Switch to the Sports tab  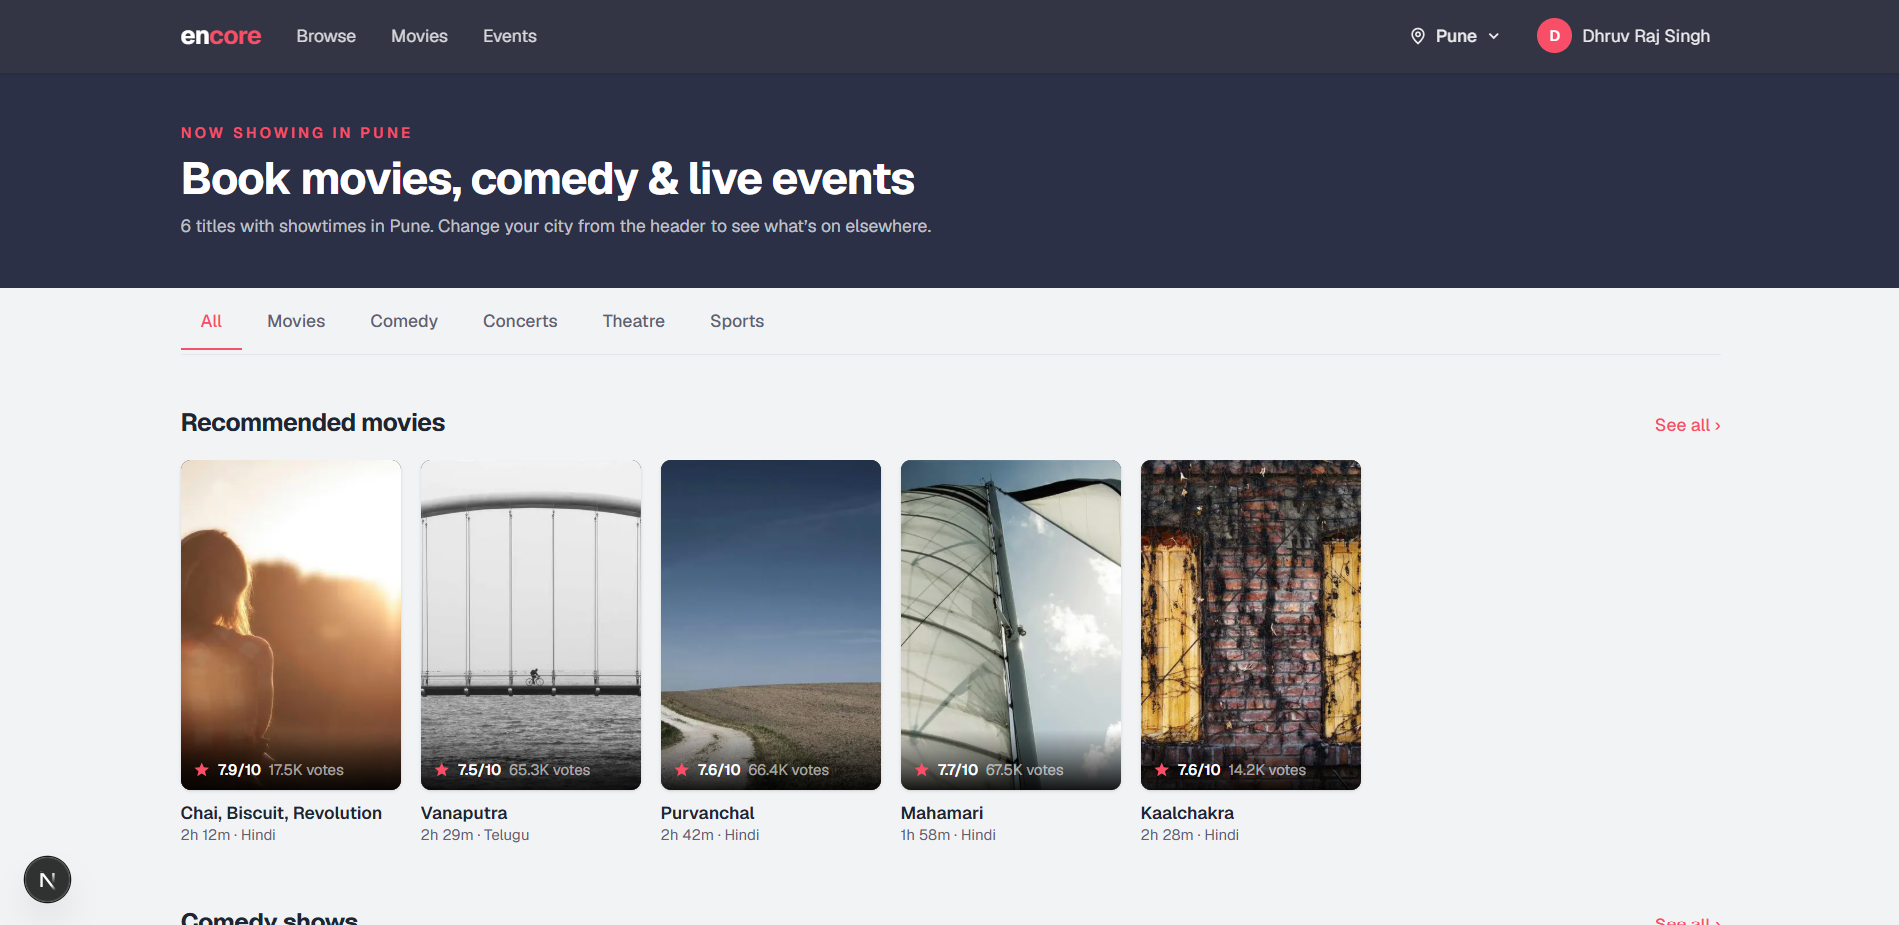click(x=737, y=321)
